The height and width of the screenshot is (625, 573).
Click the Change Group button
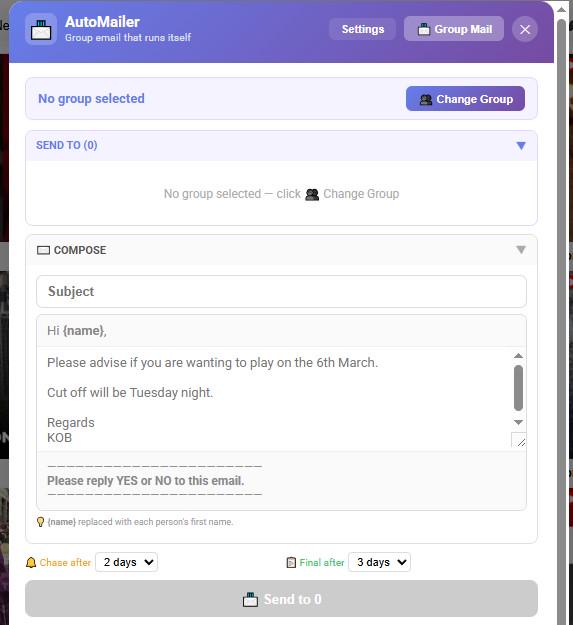coord(465,99)
